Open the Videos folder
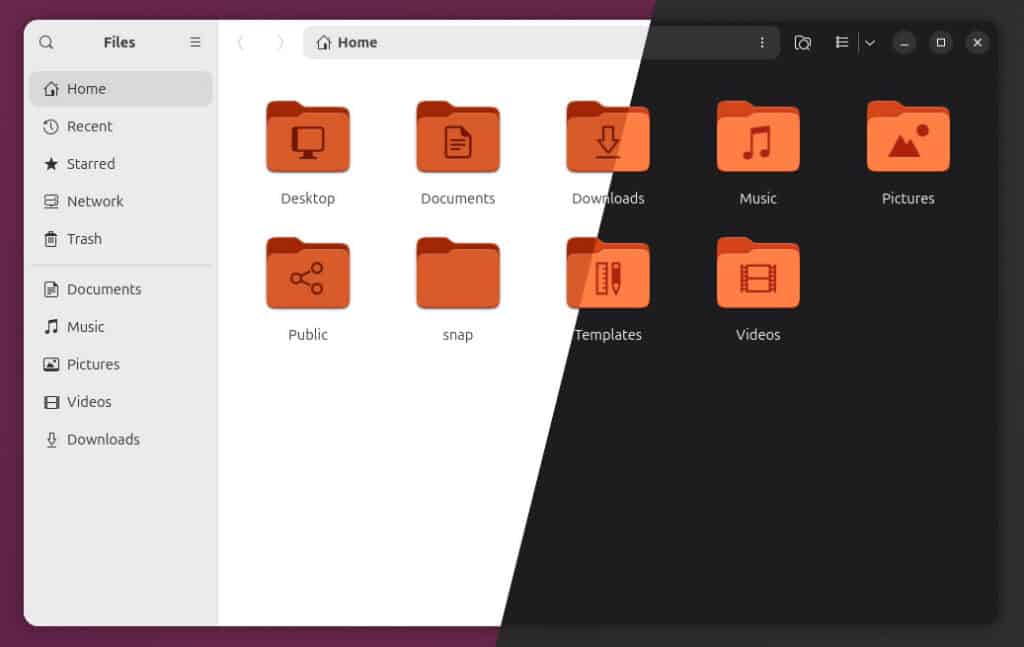The width and height of the screenshot is (1024, 647). [x=757, y=285]
